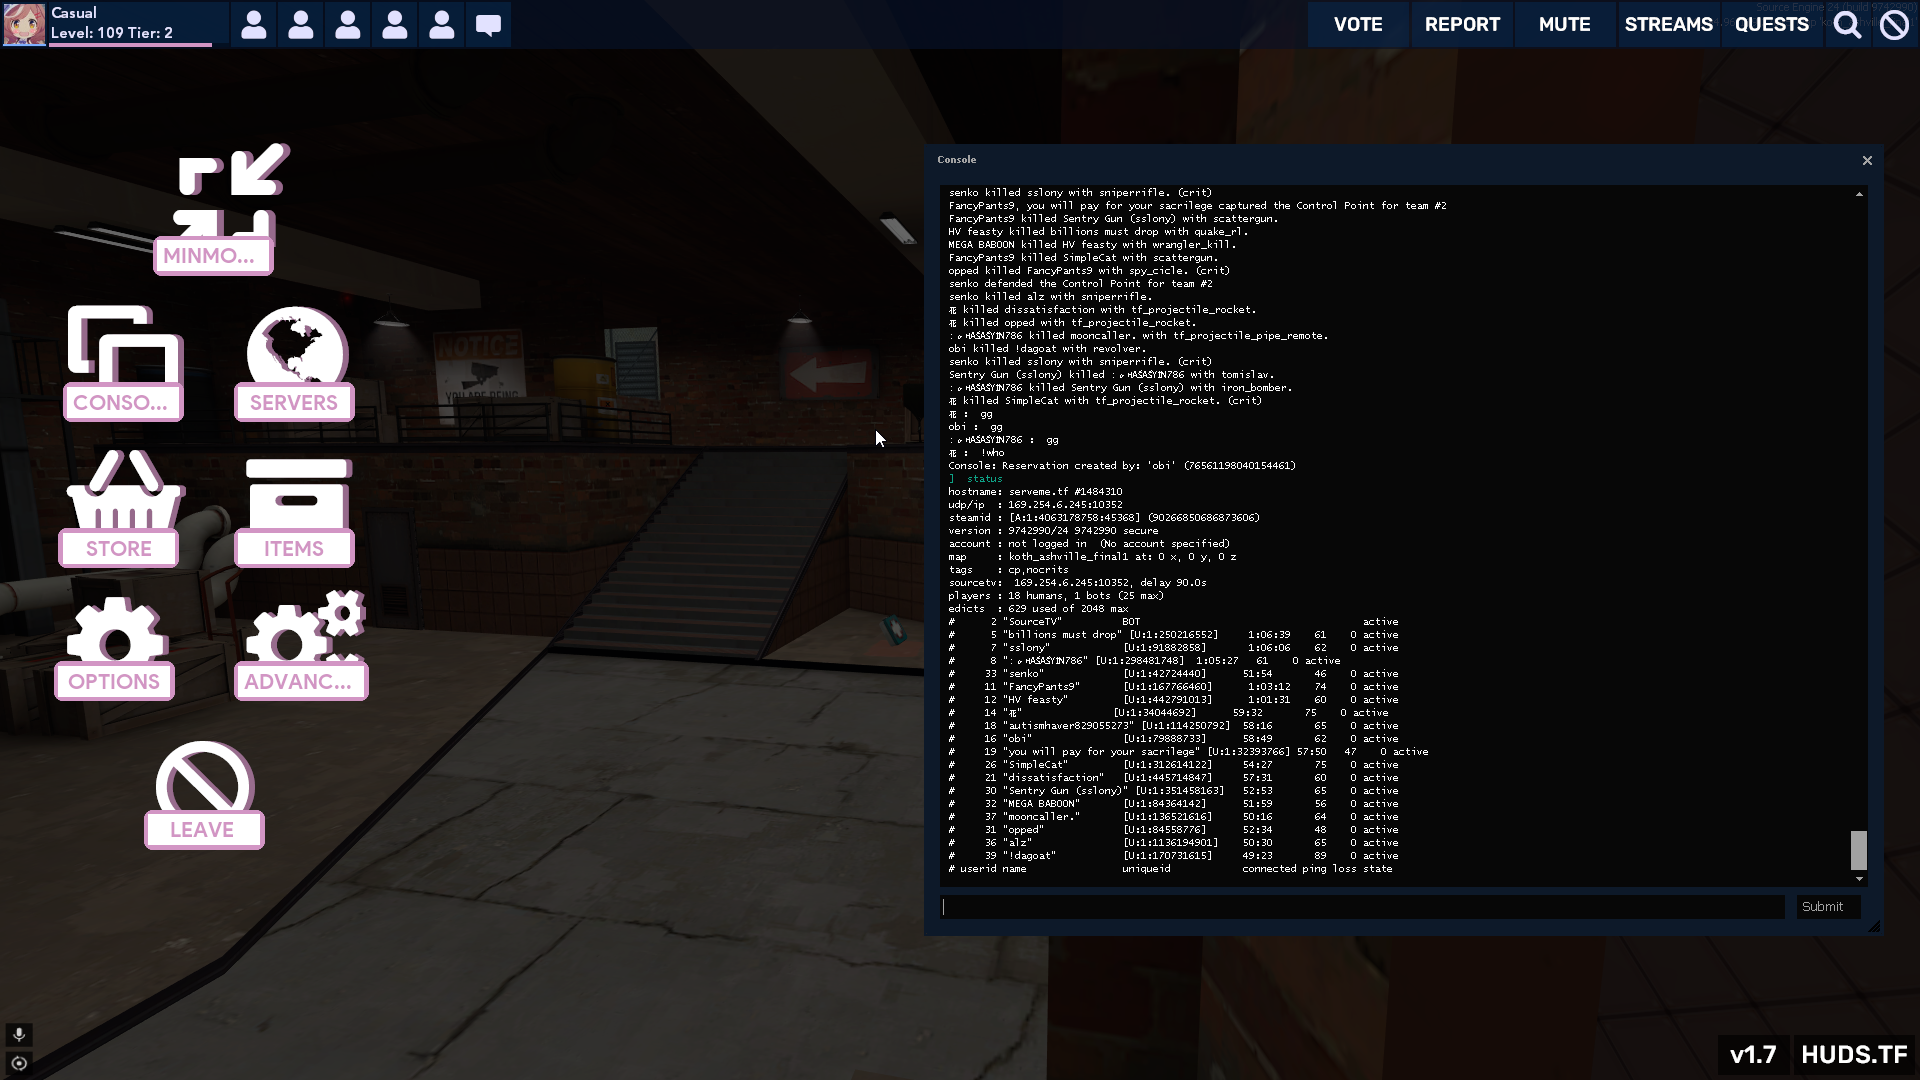
Task: Click the Minmode arrows icon
Action: coord(230,192)
